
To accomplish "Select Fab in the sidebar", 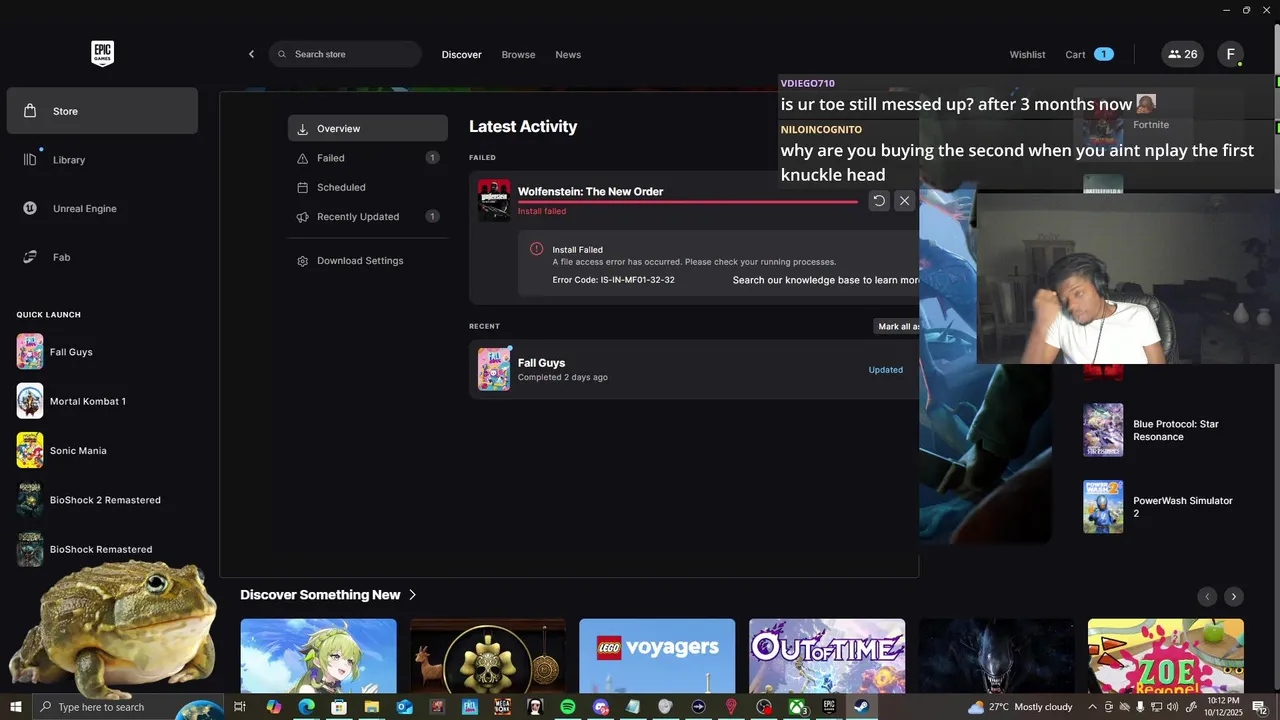I will [102, 257].
